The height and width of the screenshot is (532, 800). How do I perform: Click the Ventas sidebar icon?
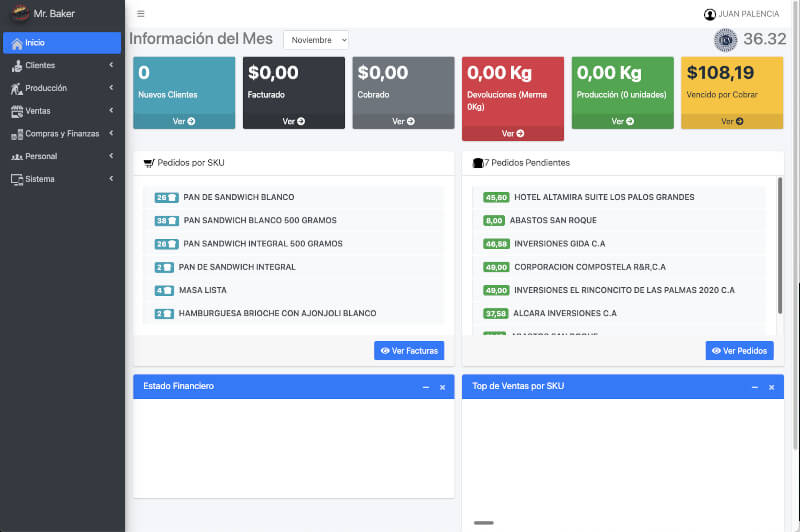click(x=17, y=111)
